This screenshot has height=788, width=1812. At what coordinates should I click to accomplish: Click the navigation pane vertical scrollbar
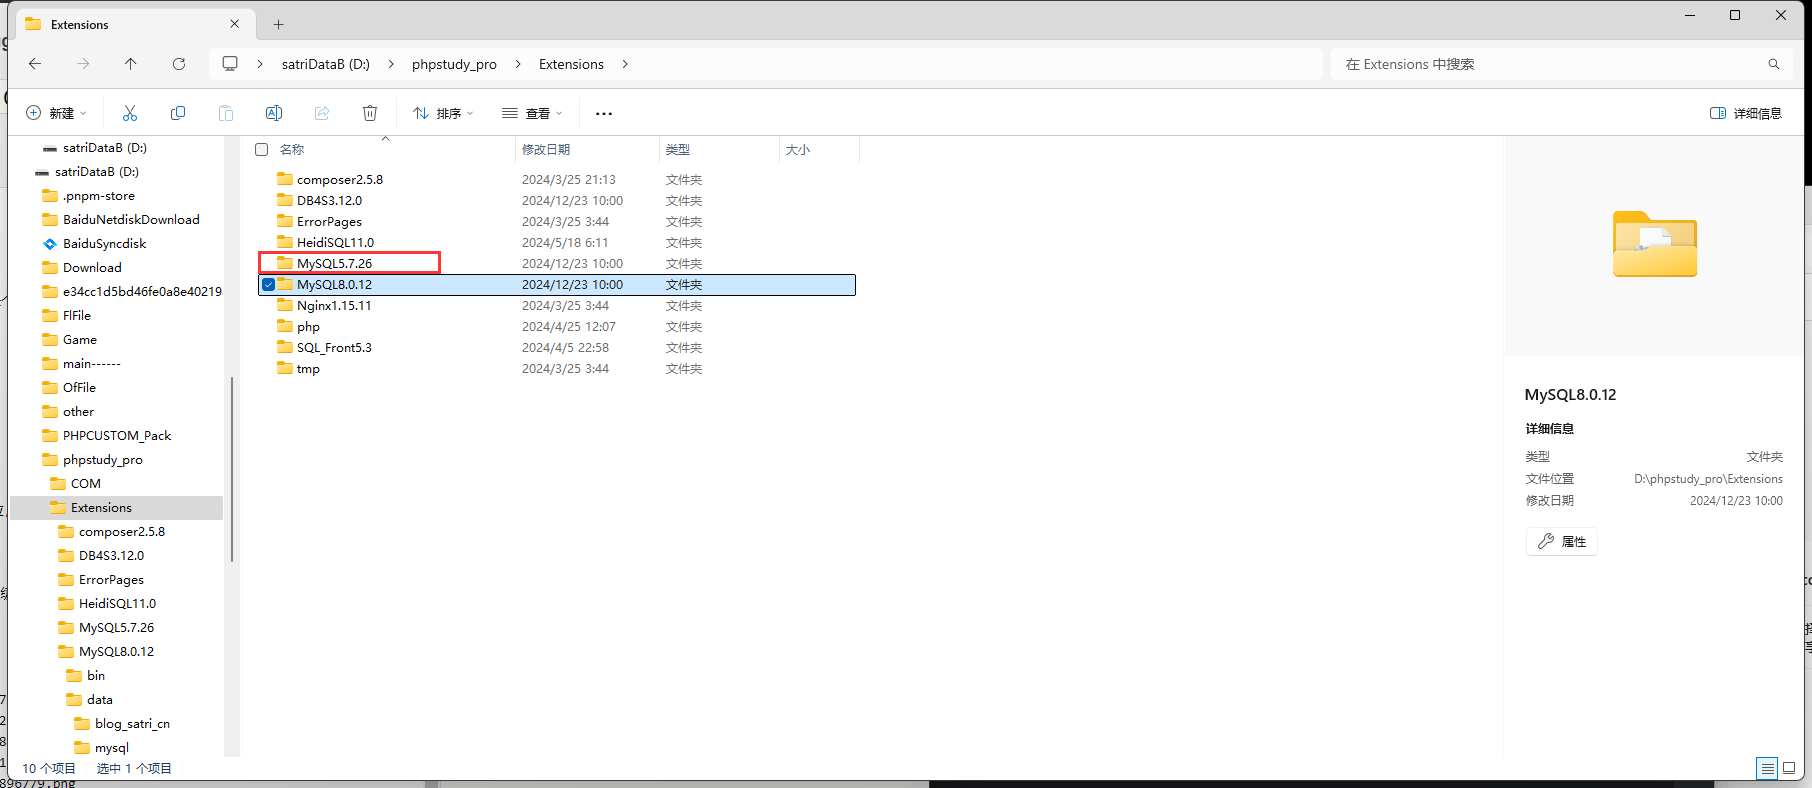point(232,468)
